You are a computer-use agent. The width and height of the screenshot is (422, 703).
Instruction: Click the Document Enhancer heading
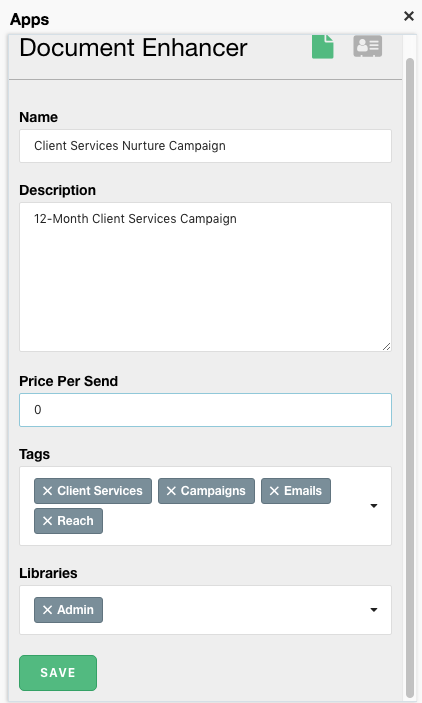click(x=133, y=48)
